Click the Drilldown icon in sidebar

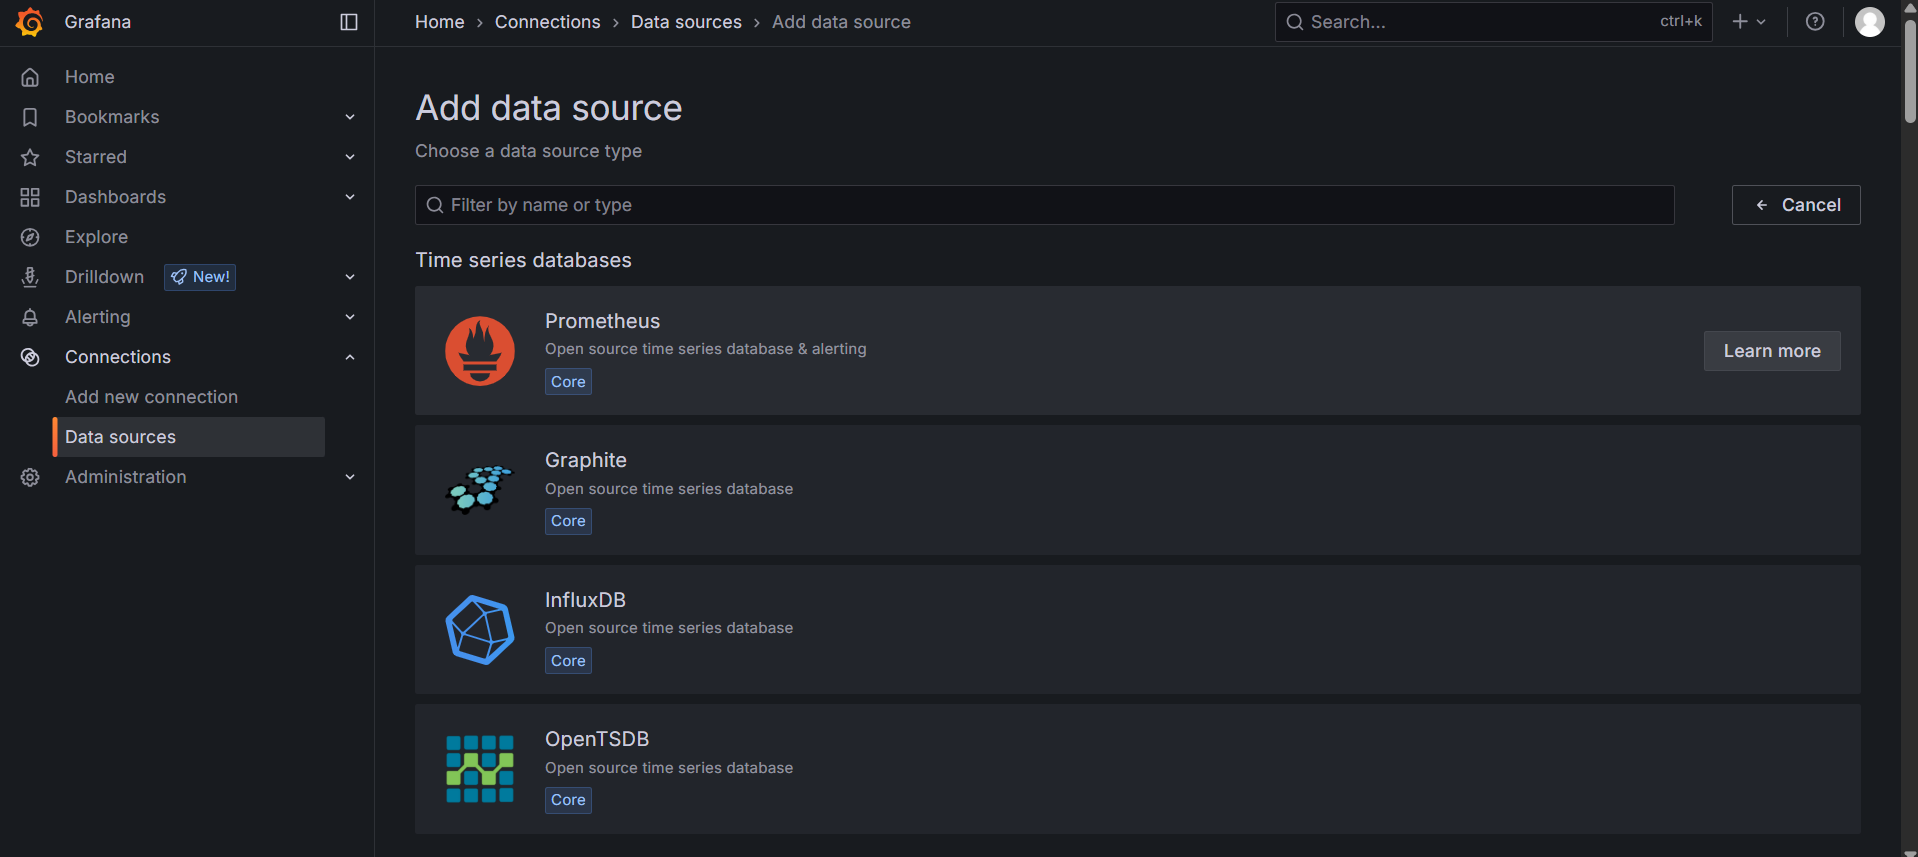pos(30,277)
